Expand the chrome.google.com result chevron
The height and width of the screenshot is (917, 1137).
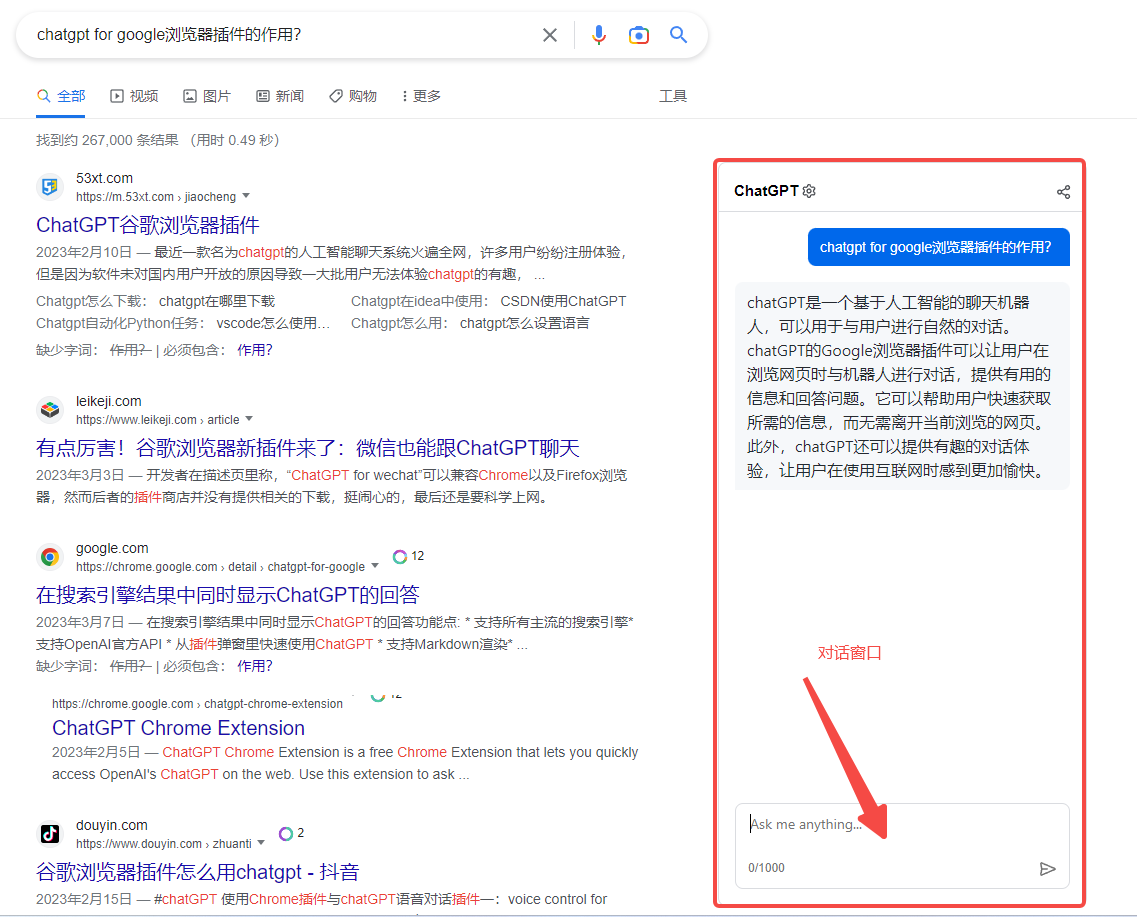(375, 566)
